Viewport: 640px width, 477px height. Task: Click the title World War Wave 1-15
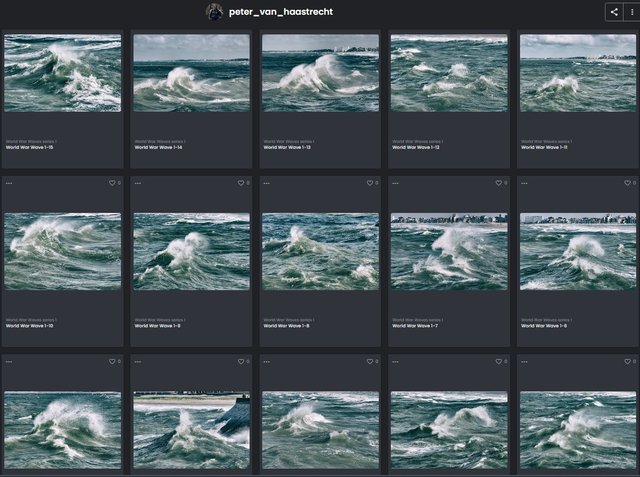tap(29, 147)
